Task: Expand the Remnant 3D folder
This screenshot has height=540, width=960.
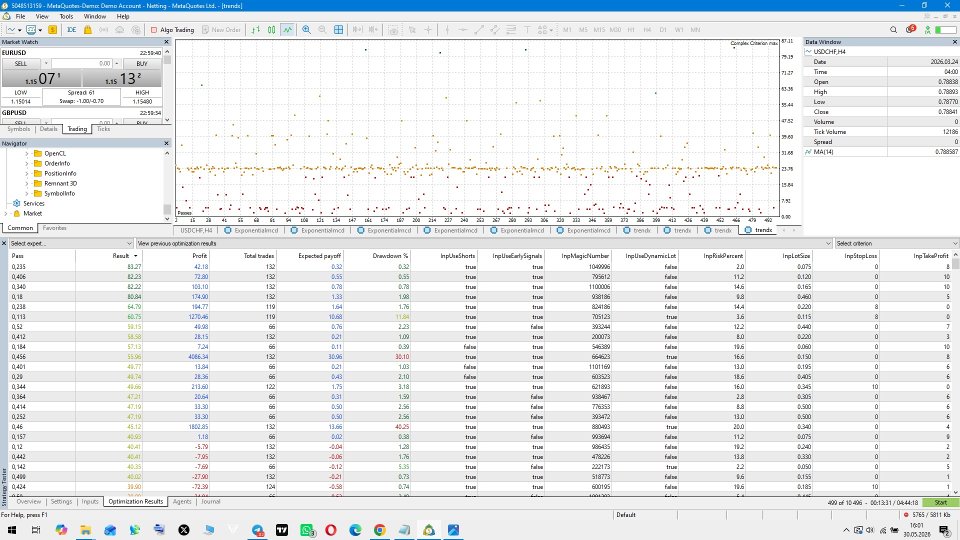Action: [x=27, y=183]
